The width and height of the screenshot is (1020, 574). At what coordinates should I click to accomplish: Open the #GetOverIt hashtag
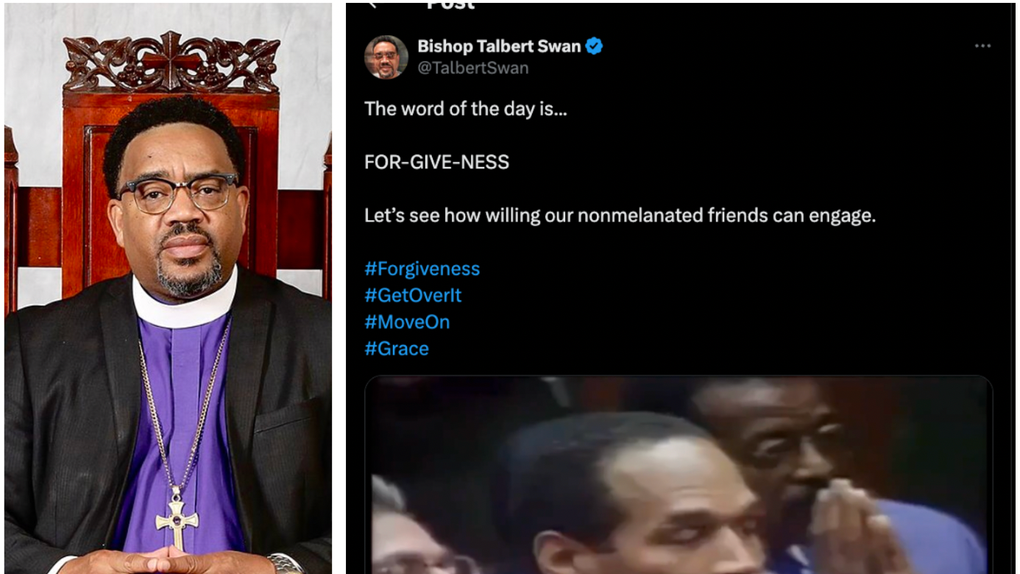[x=413, y=295]
